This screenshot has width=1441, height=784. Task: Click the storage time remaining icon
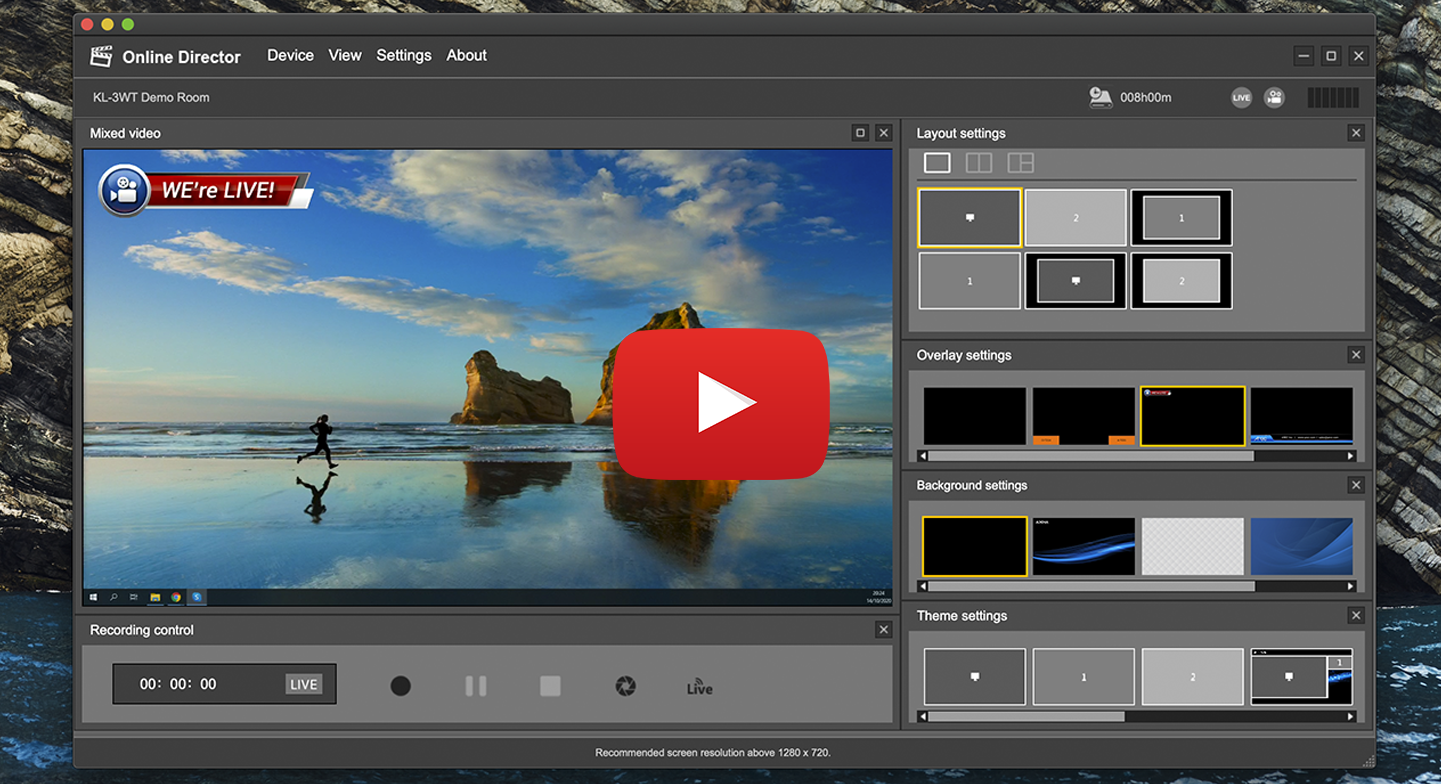pyautogui.click(x=1100, y=97)
